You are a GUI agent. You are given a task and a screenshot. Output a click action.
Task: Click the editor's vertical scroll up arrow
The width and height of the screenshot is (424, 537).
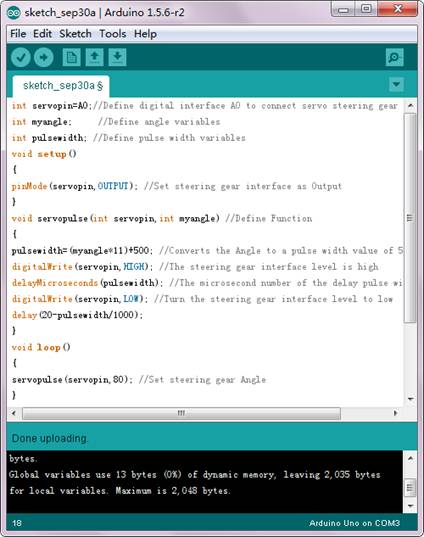pyautogui.click(x=410, y=106)
